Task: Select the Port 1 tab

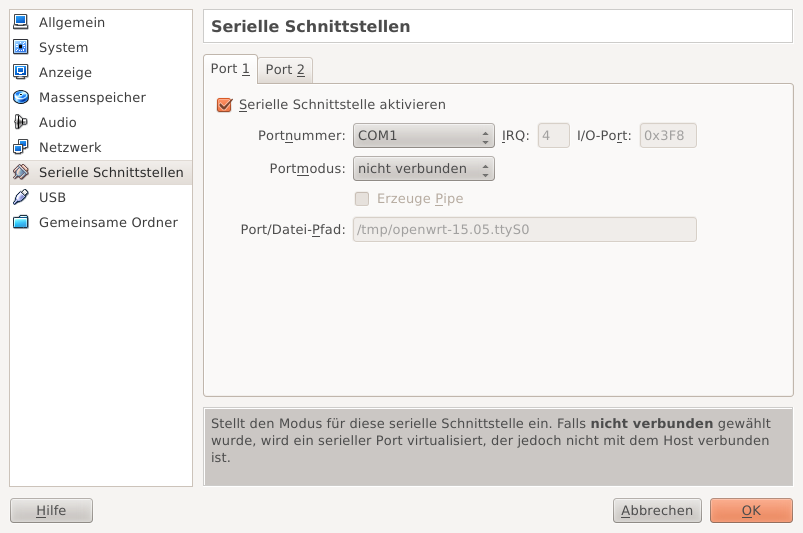Action: coord(230,69)
